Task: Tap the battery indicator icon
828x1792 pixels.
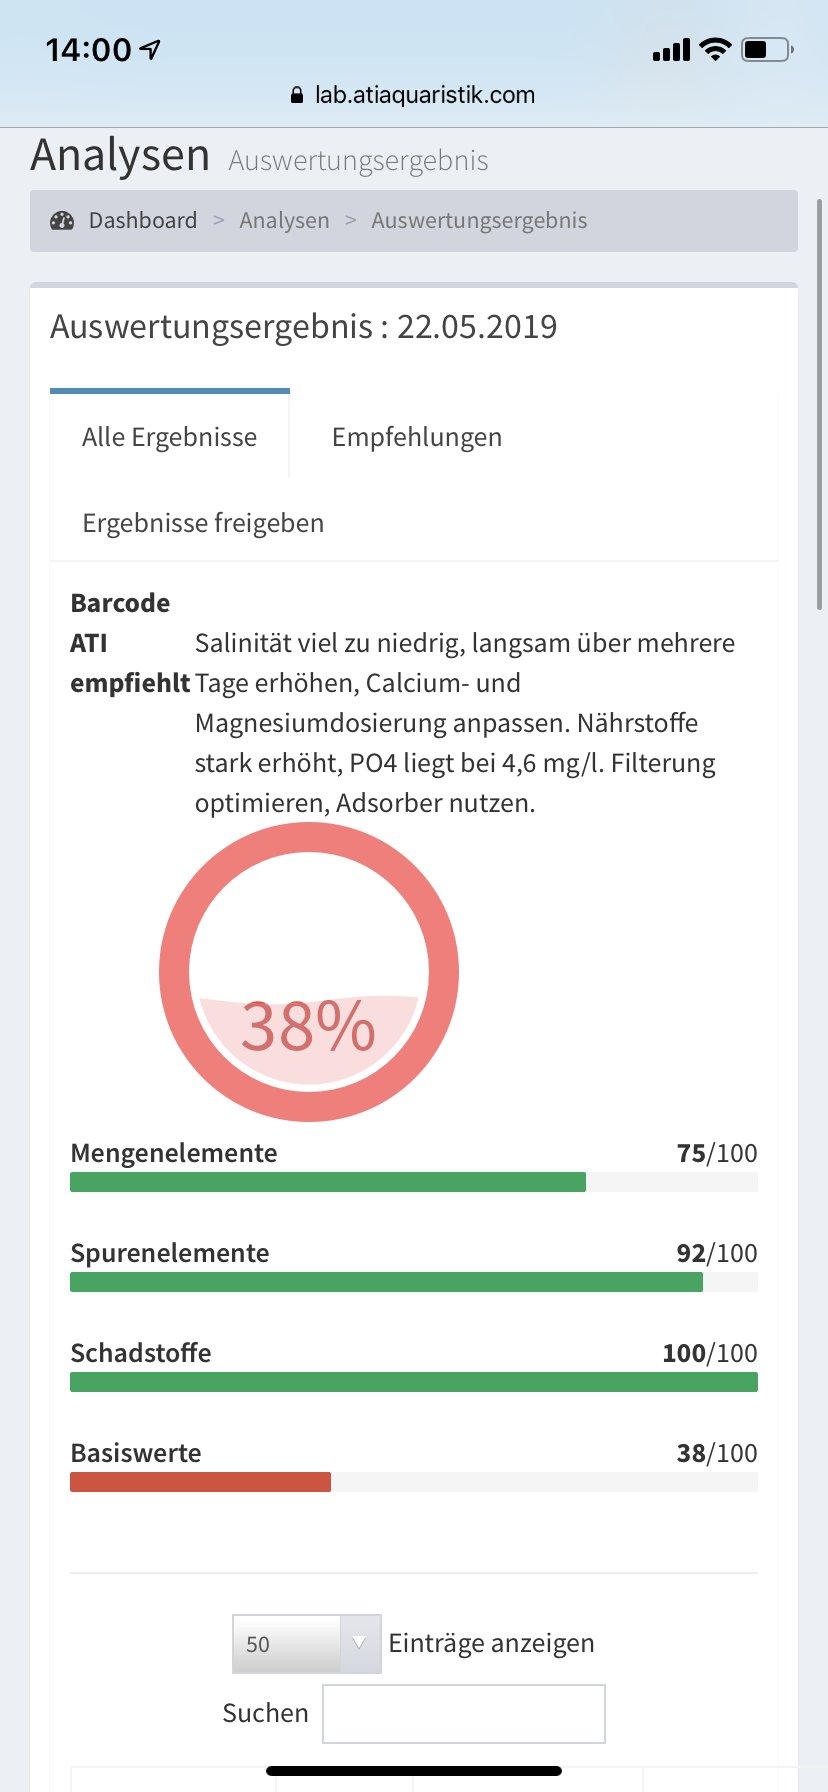Action: 767,49
